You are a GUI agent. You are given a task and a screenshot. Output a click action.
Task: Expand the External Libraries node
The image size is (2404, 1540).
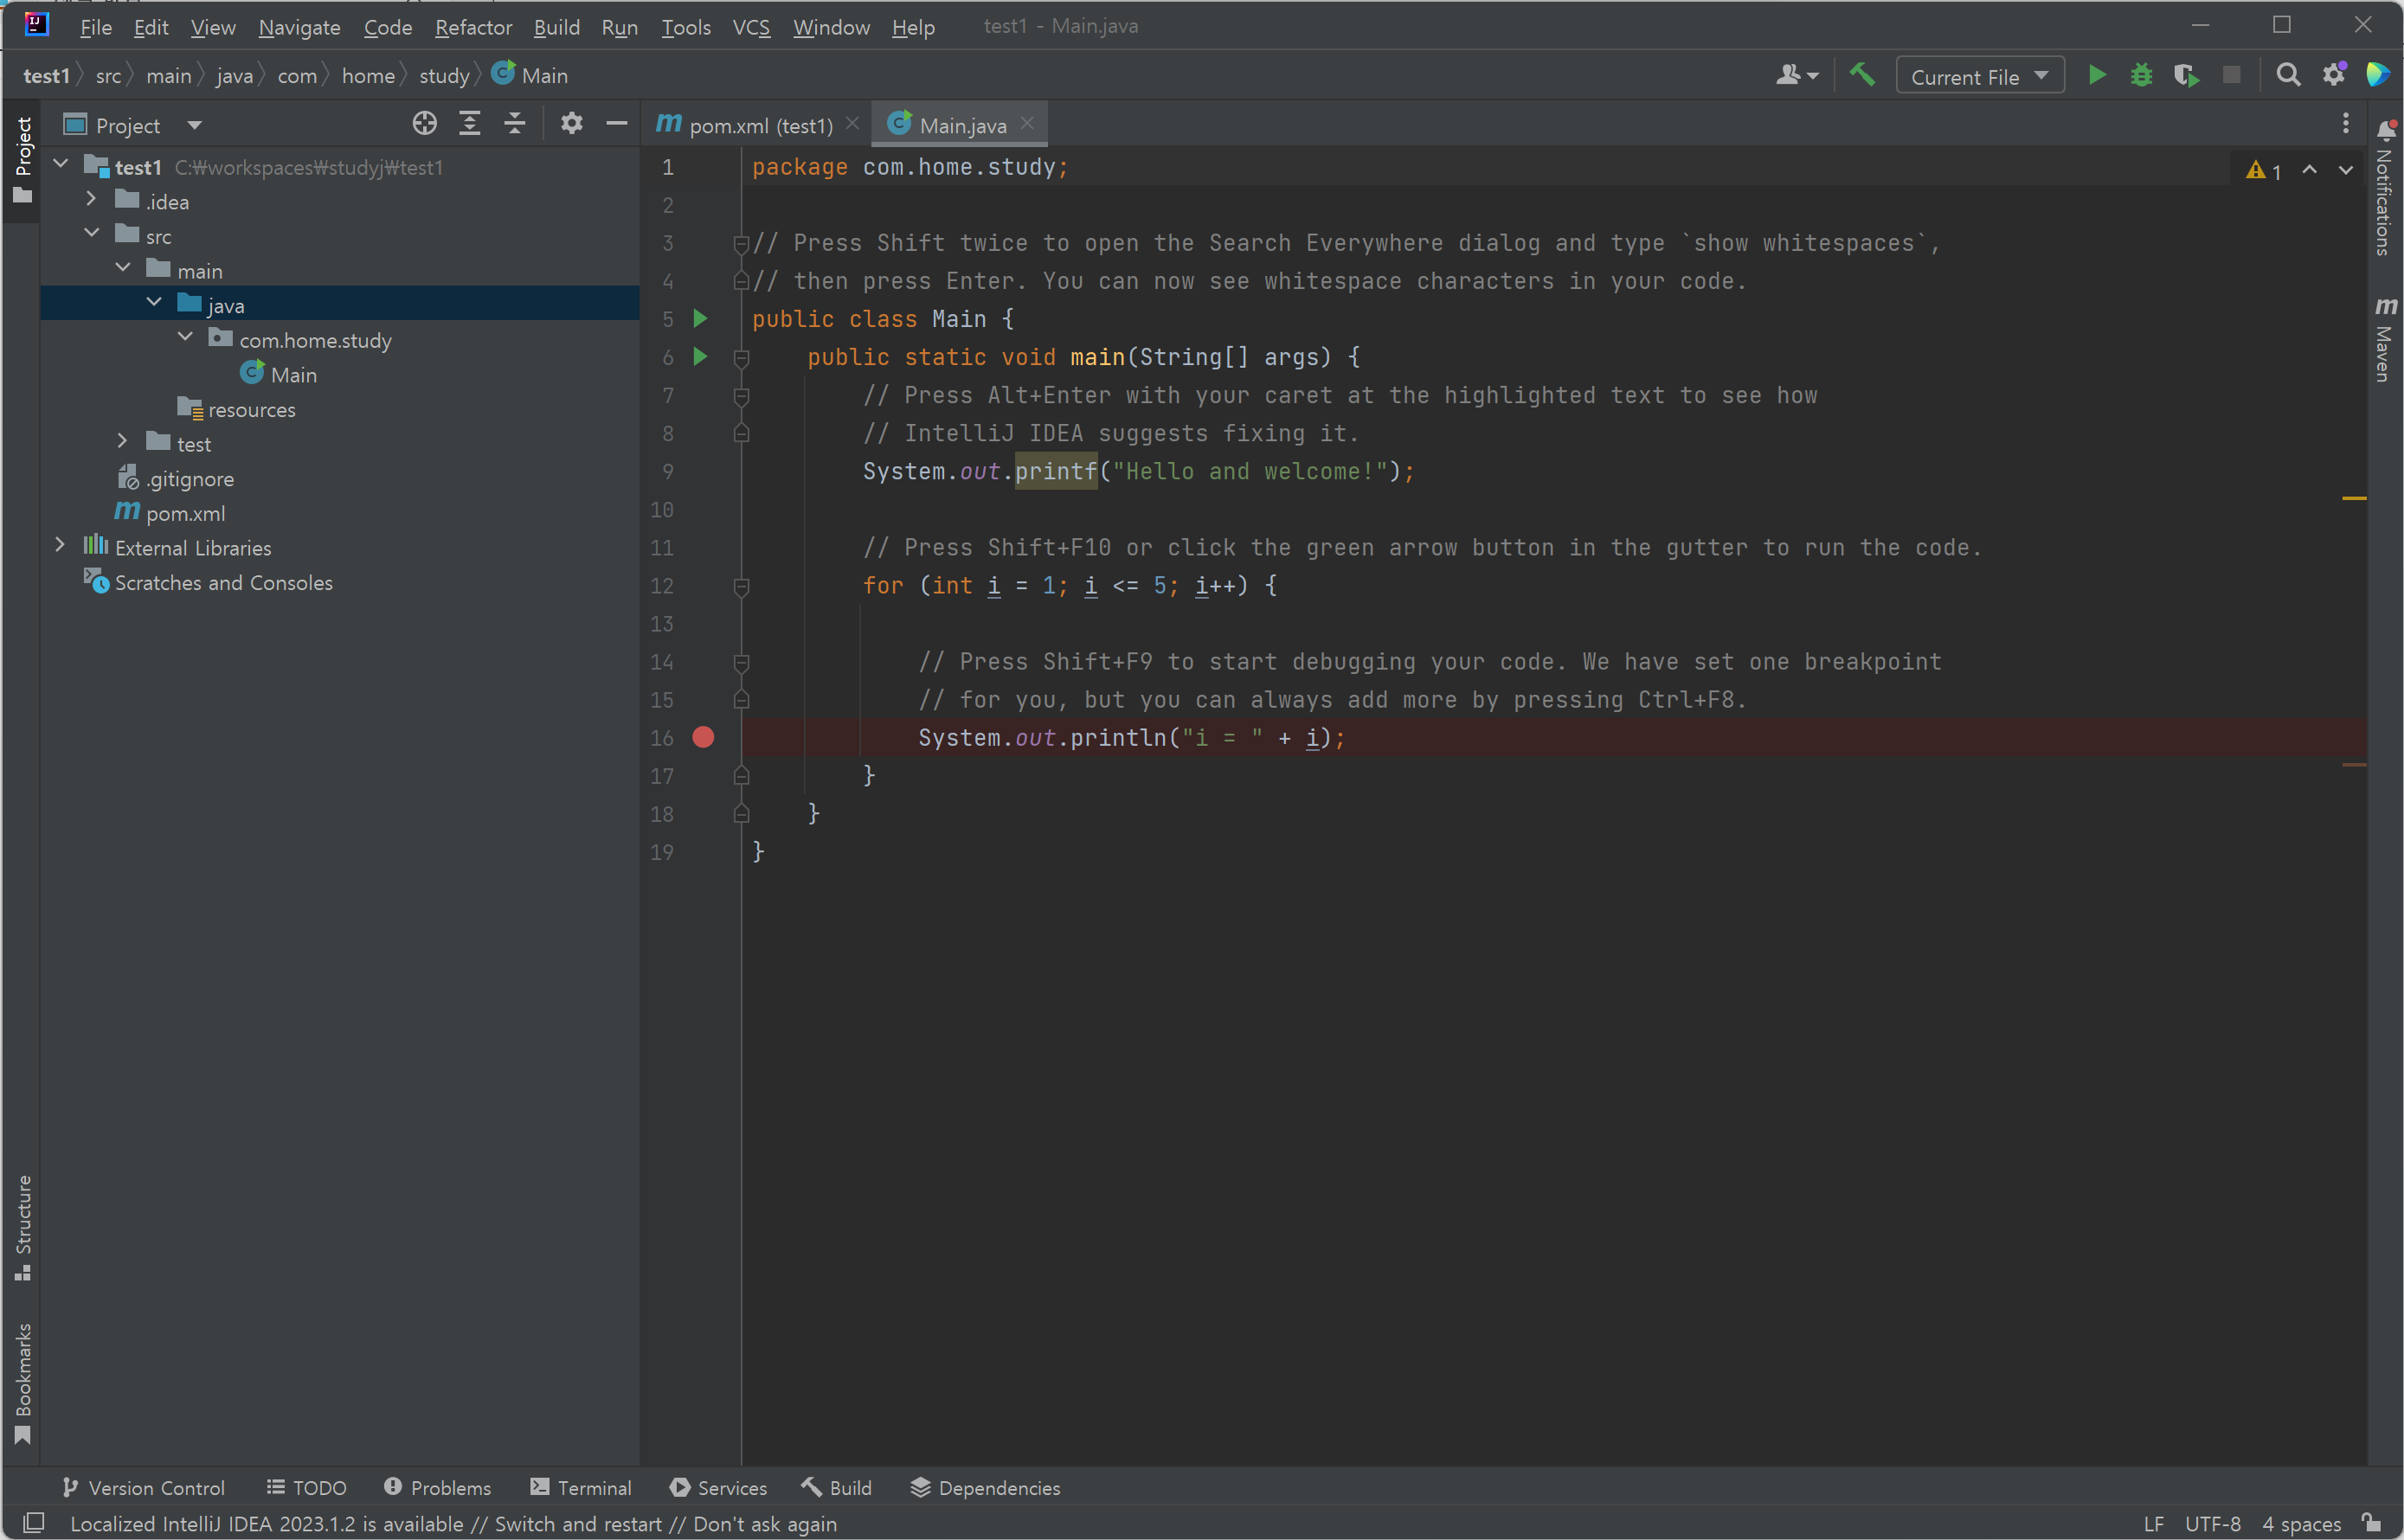point(60,546)
